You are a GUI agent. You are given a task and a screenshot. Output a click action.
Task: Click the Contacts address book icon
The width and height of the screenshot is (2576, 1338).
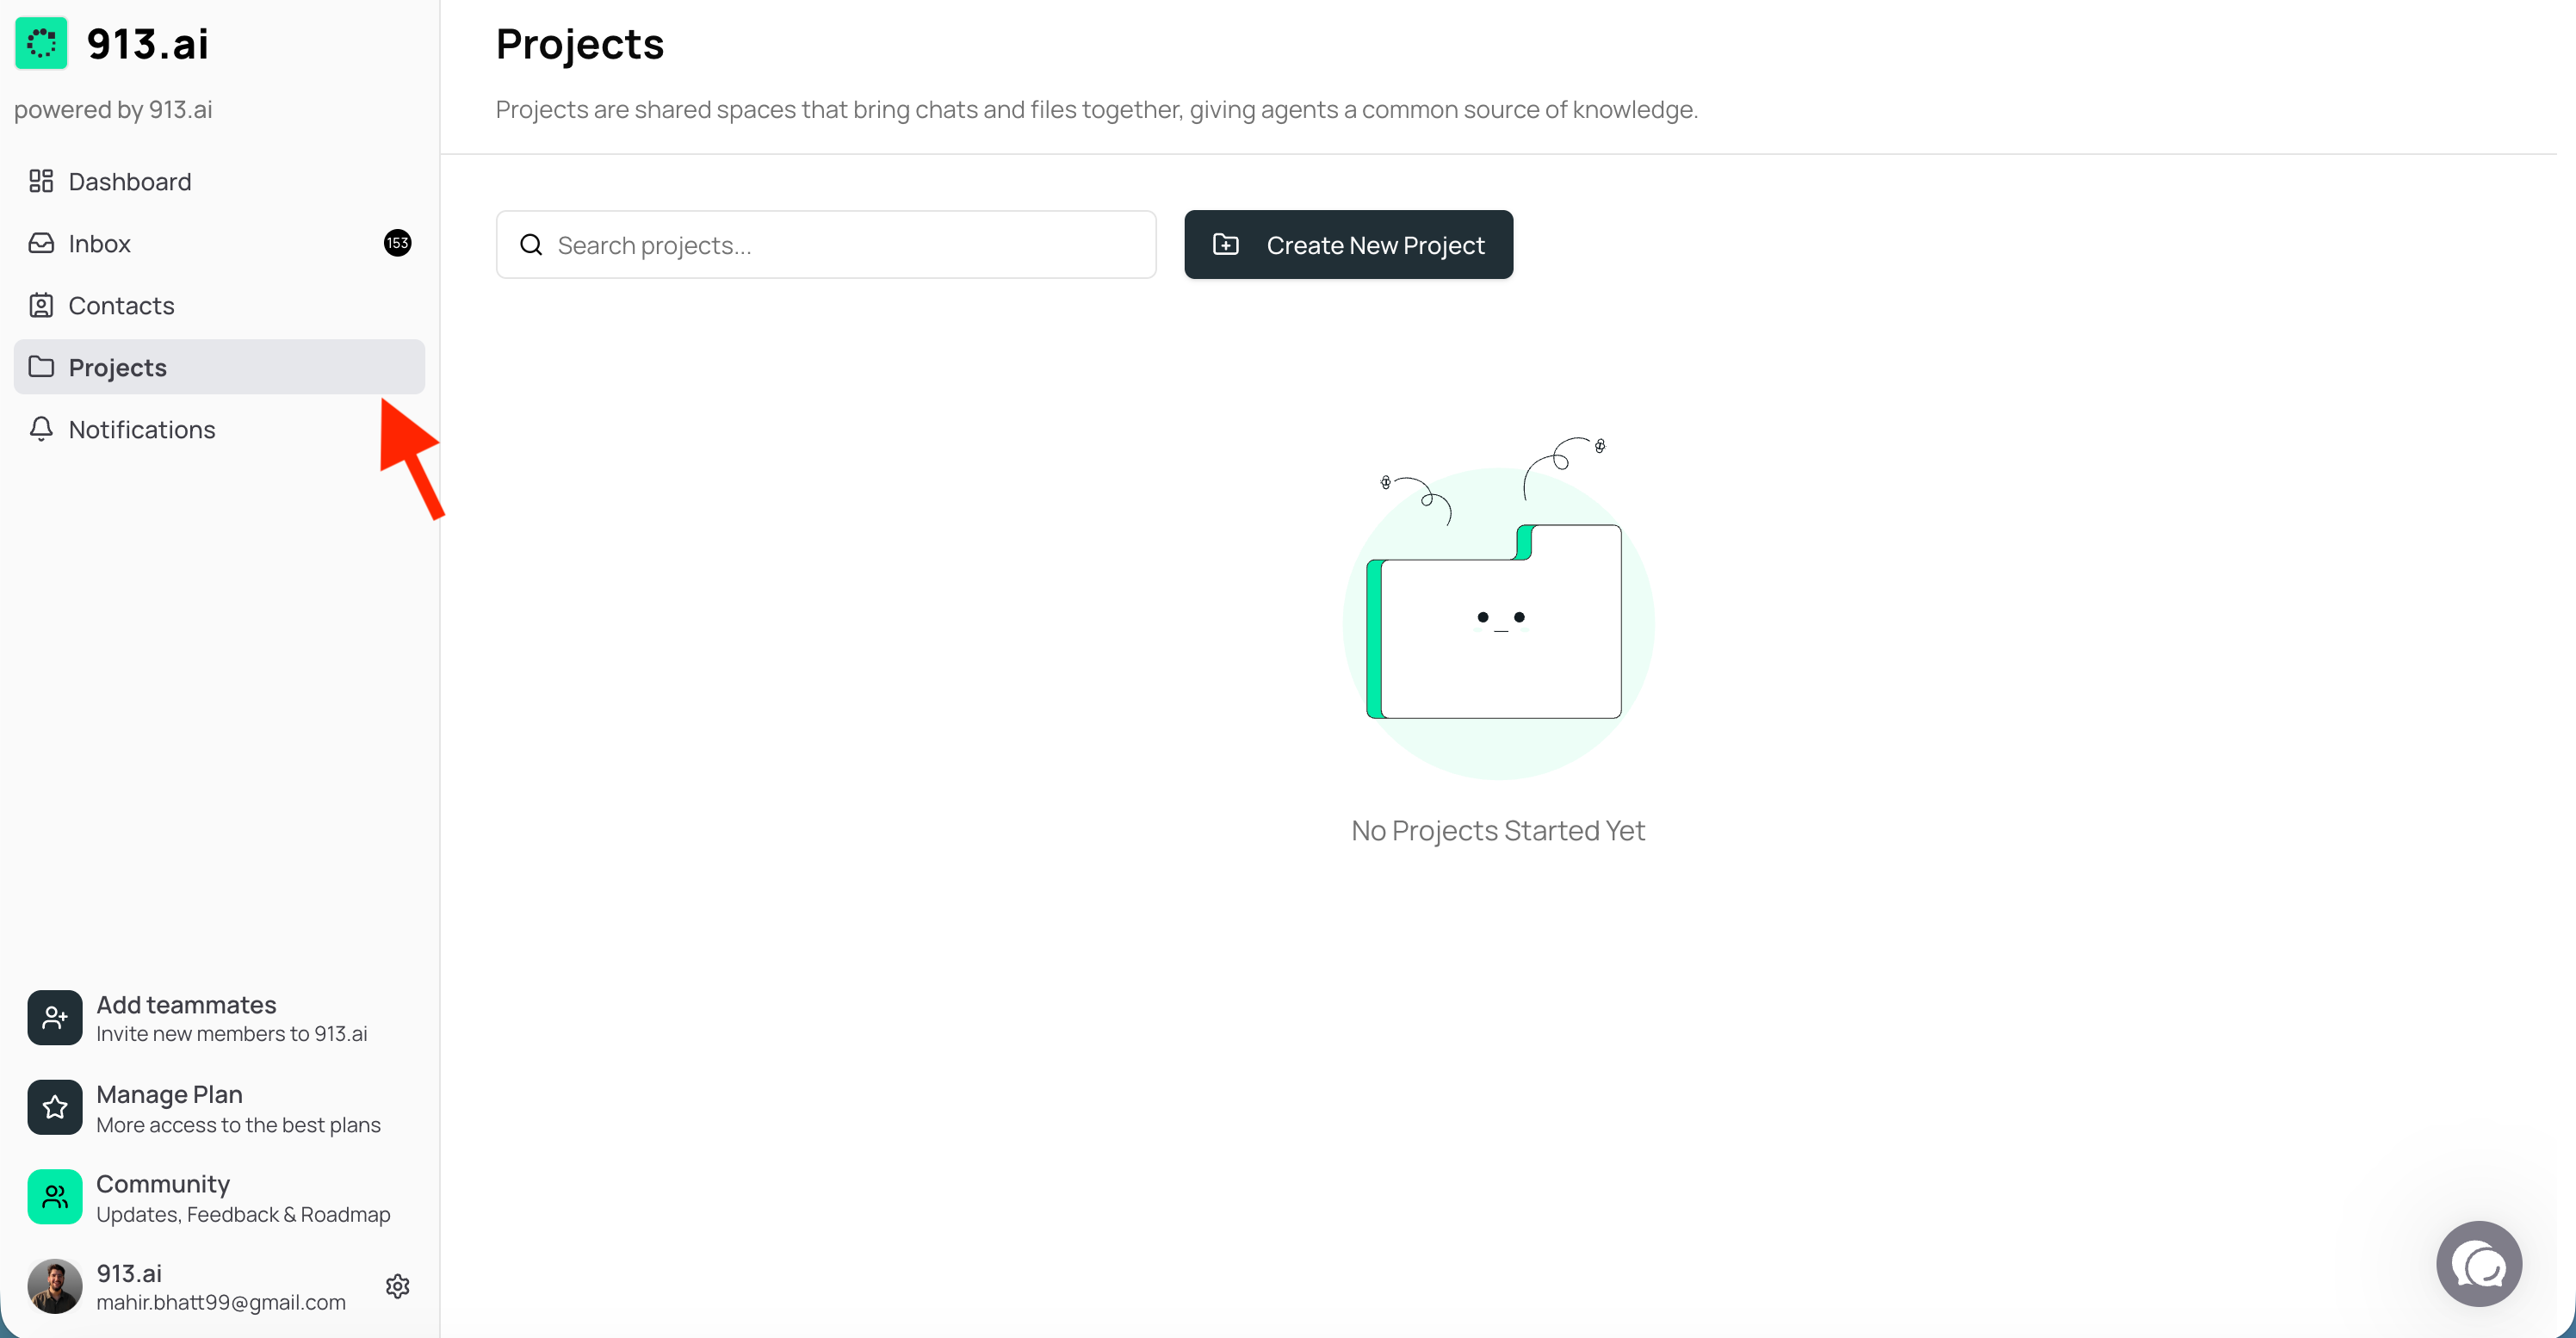point(41,305)
